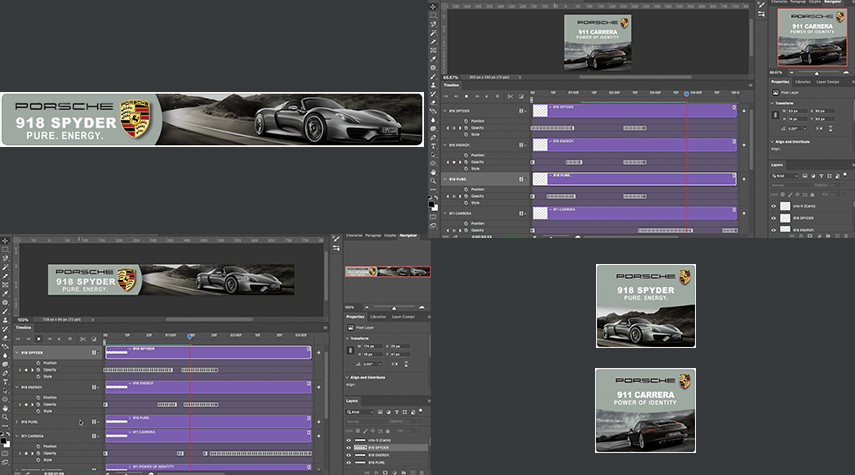Click the transition icon in the 918 Spyder banner timeline

(x=94, y=339)
